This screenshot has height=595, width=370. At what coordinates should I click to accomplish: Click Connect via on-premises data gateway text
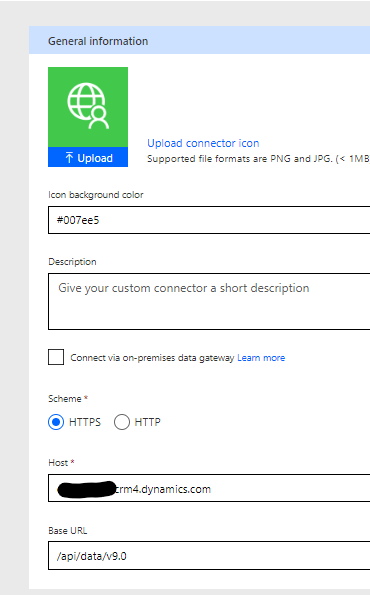(152, 358)
